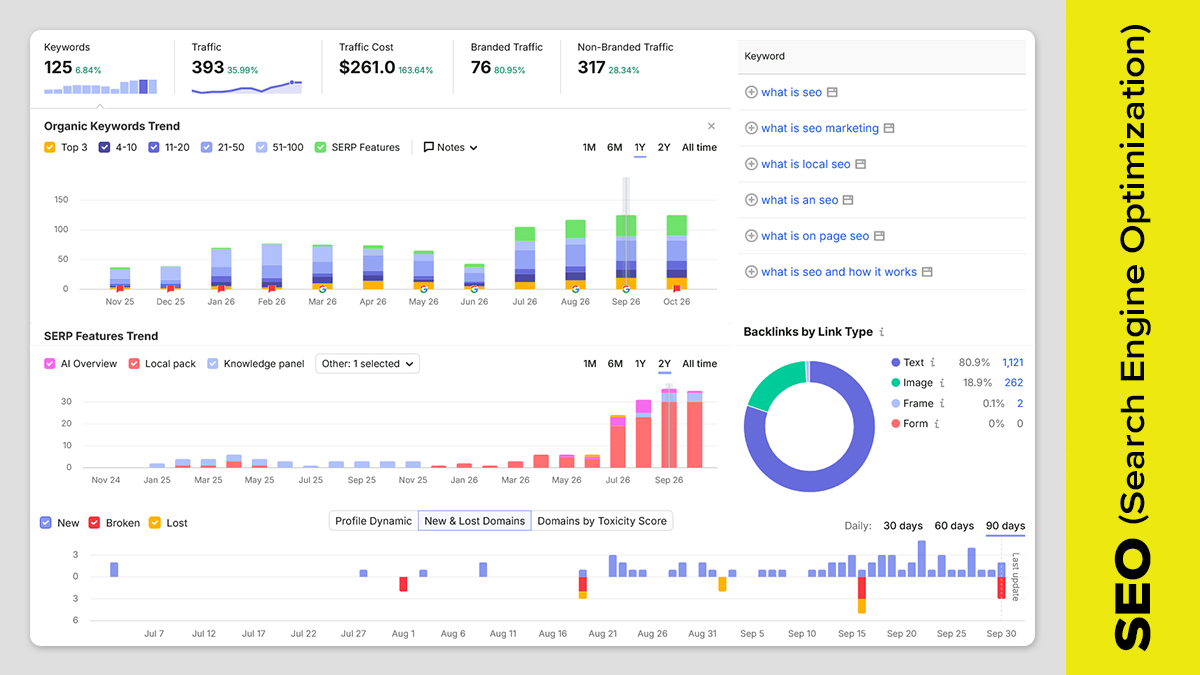1200x675 pixels.
Task: Close the Organic Keywords Trend panel
Action: pyautogui.click(x=711, y=126)
